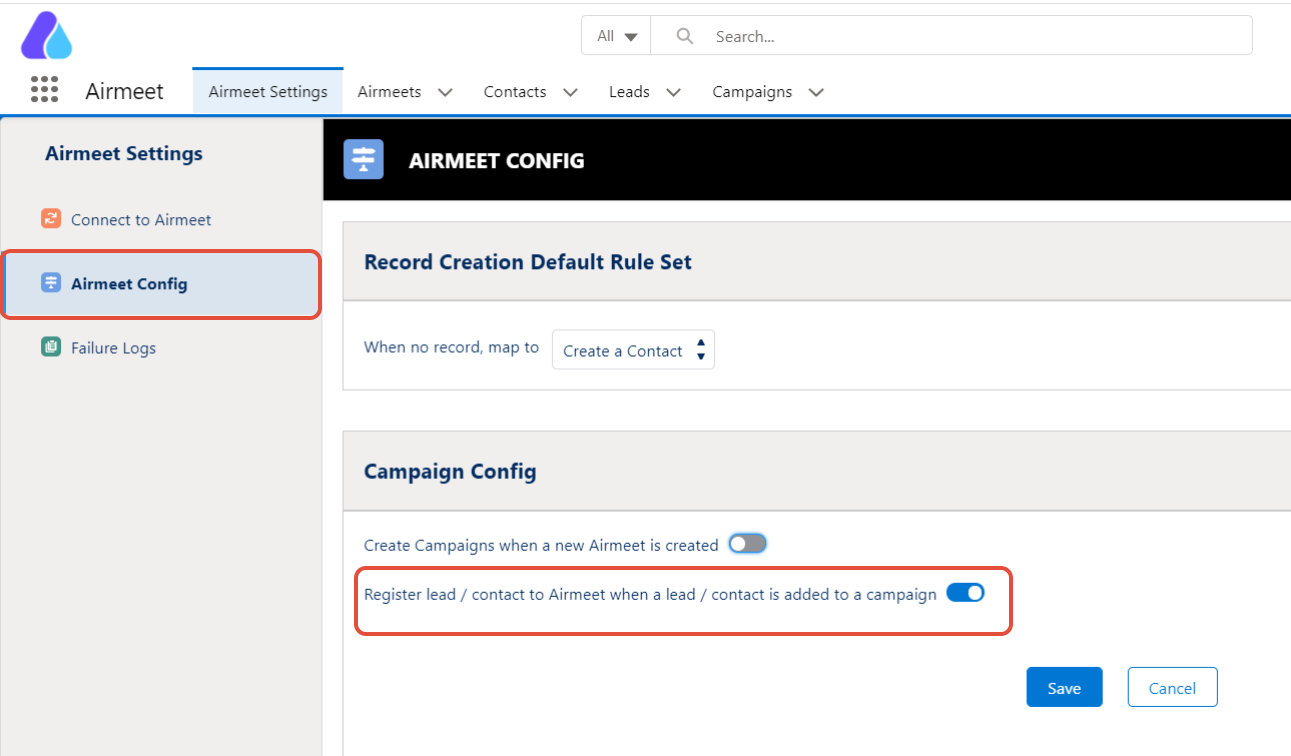Click the Record Creation Default Rule Set heading
Viewport: 1291px width, 756px height.
pyautogui.click(x=528, y=262)
